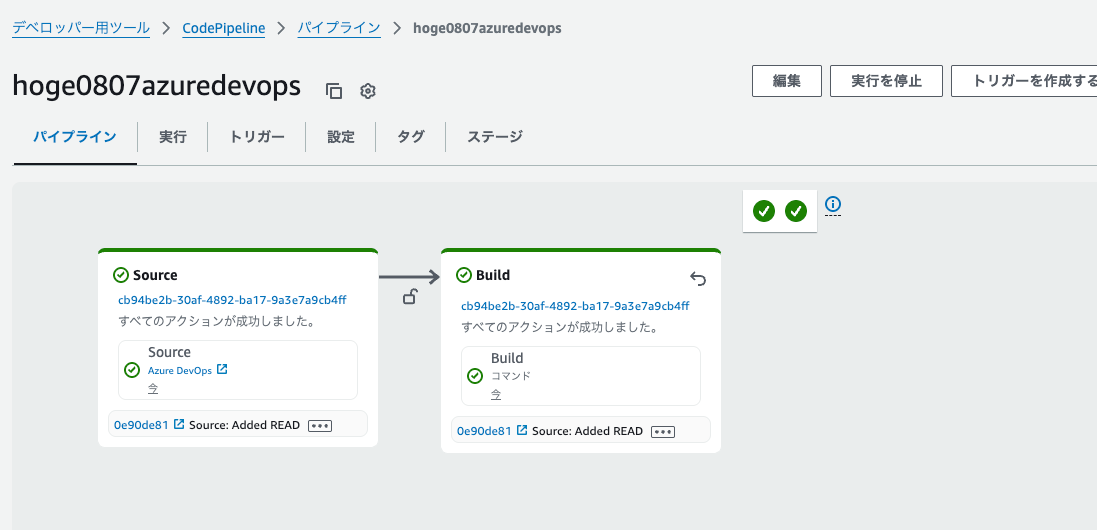Viewport: 1097px width, 530px height.
Task: Open external link icon next to Source commit 0e90de81
Action: point(179,424)
